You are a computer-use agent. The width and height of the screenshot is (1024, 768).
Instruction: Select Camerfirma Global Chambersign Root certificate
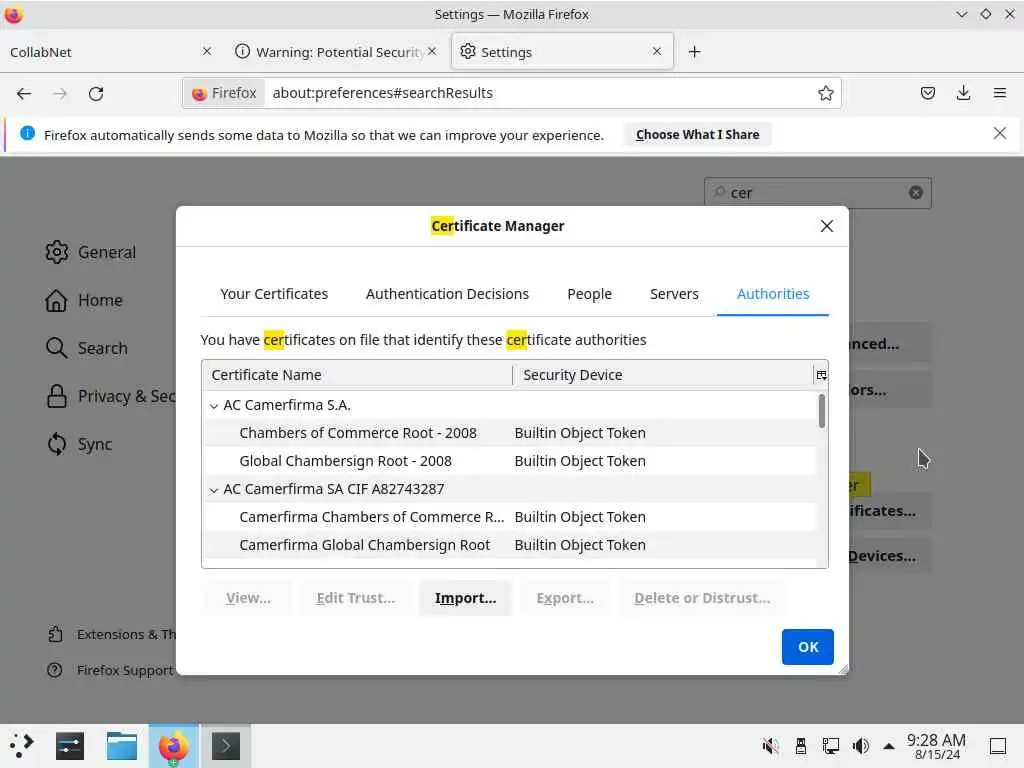[509, 545]
